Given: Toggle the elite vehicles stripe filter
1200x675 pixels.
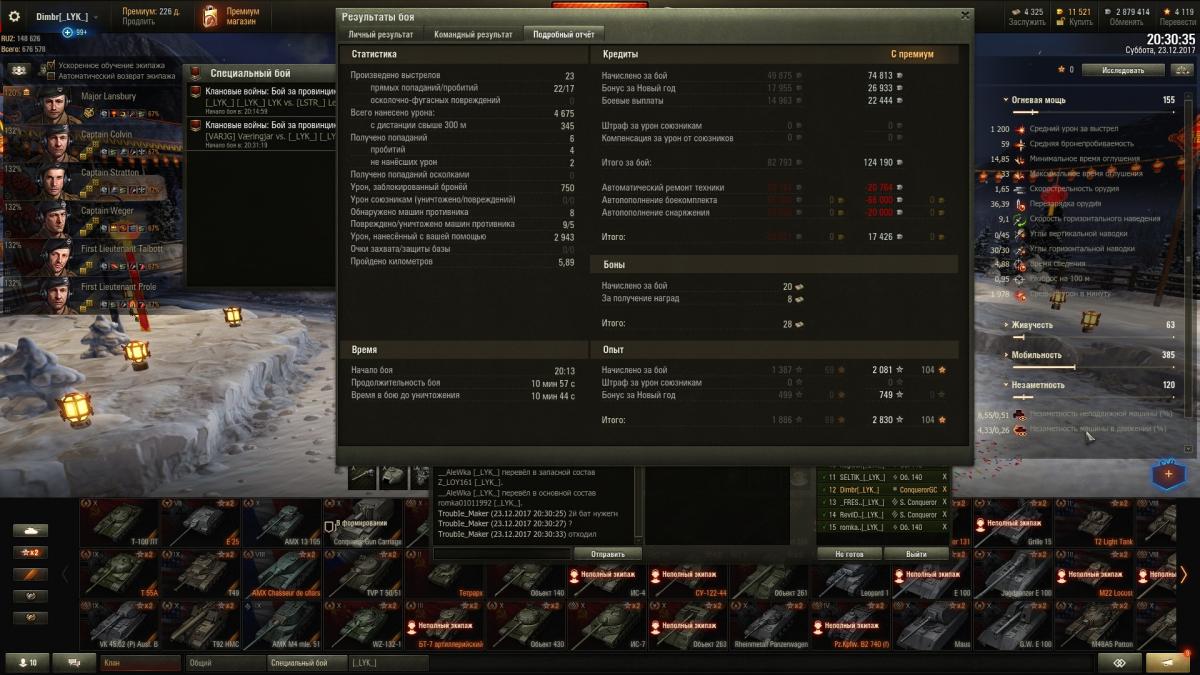Looking at the screenshot, I should (x=30, y=574).
